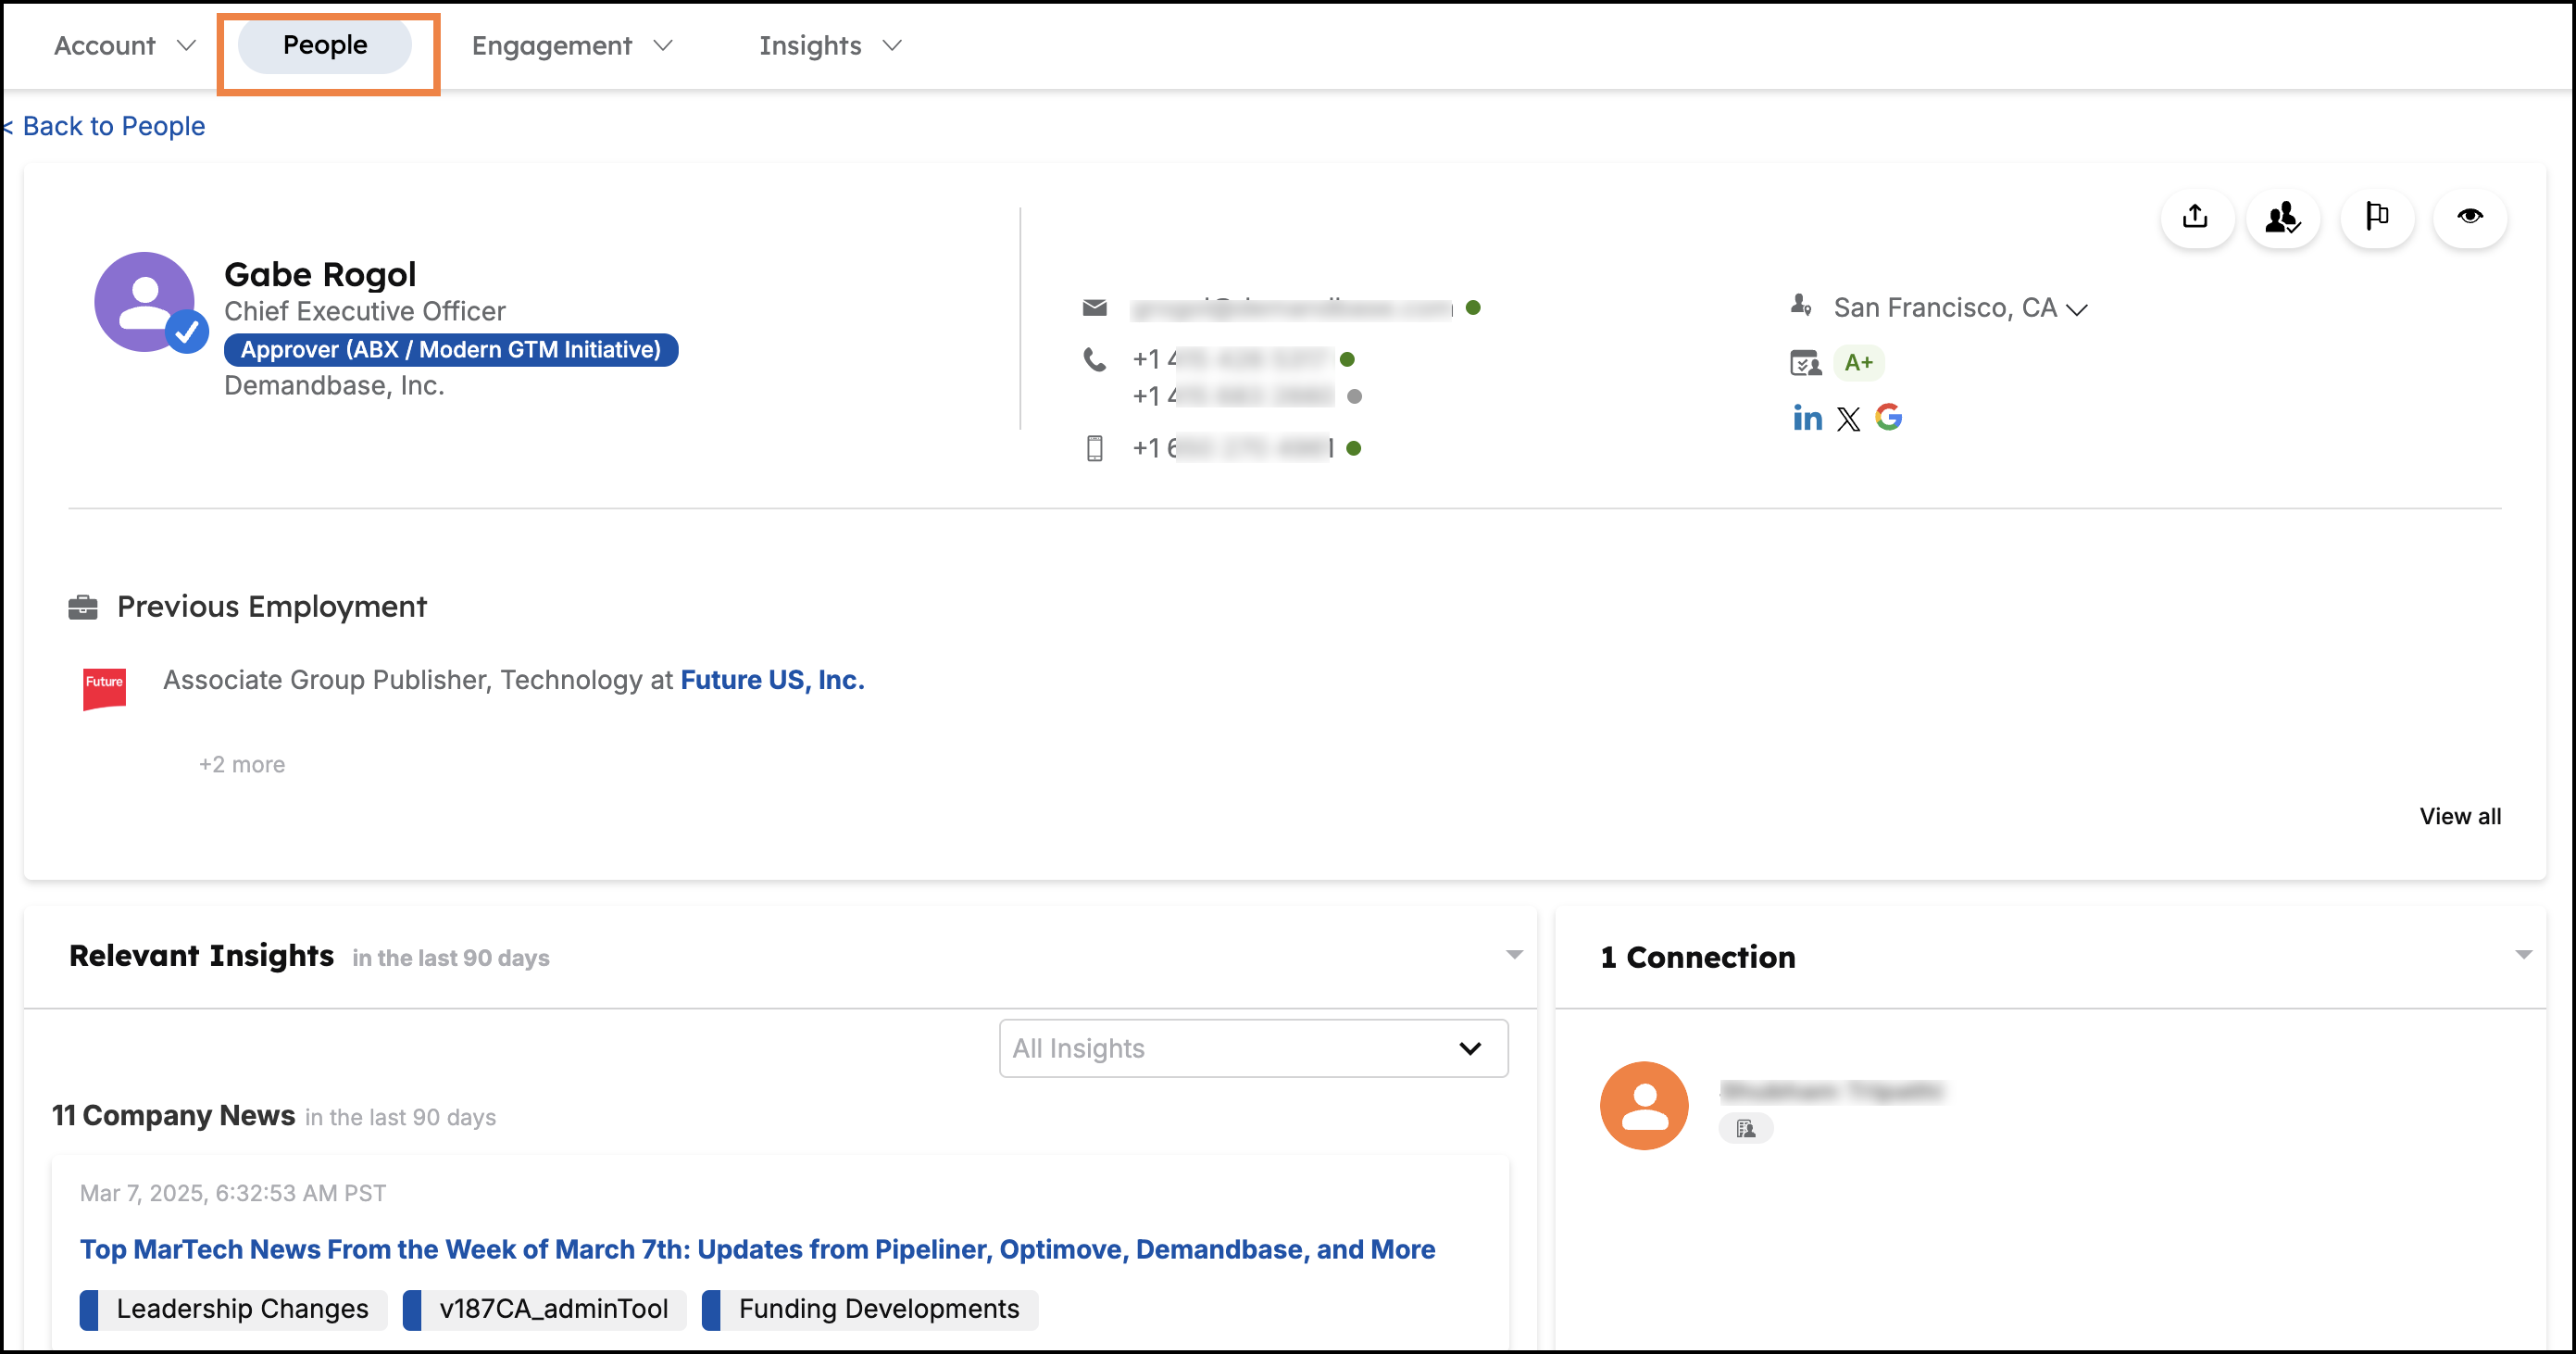Screen dimensions: 2576x1354
Task: Click the Chief Executive Officer title
Action: [x=365, y=312]
